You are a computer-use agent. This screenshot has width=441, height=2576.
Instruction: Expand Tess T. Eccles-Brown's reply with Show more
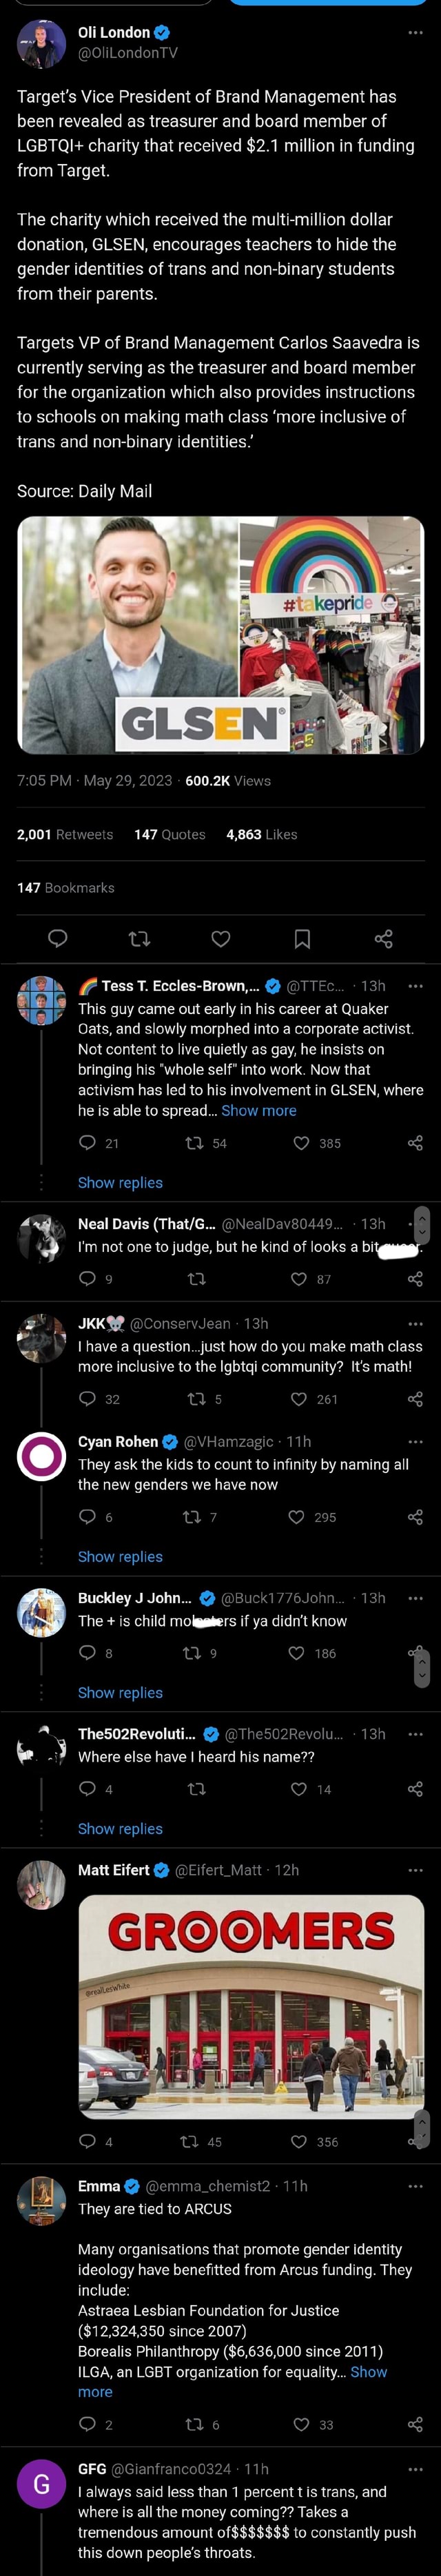coord(259,1110)
